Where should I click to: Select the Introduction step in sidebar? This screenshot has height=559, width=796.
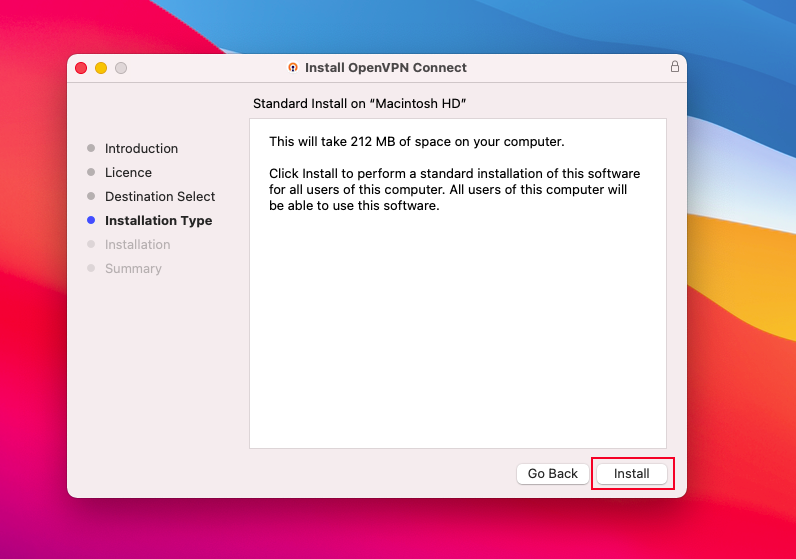click(x=141, y=148)
